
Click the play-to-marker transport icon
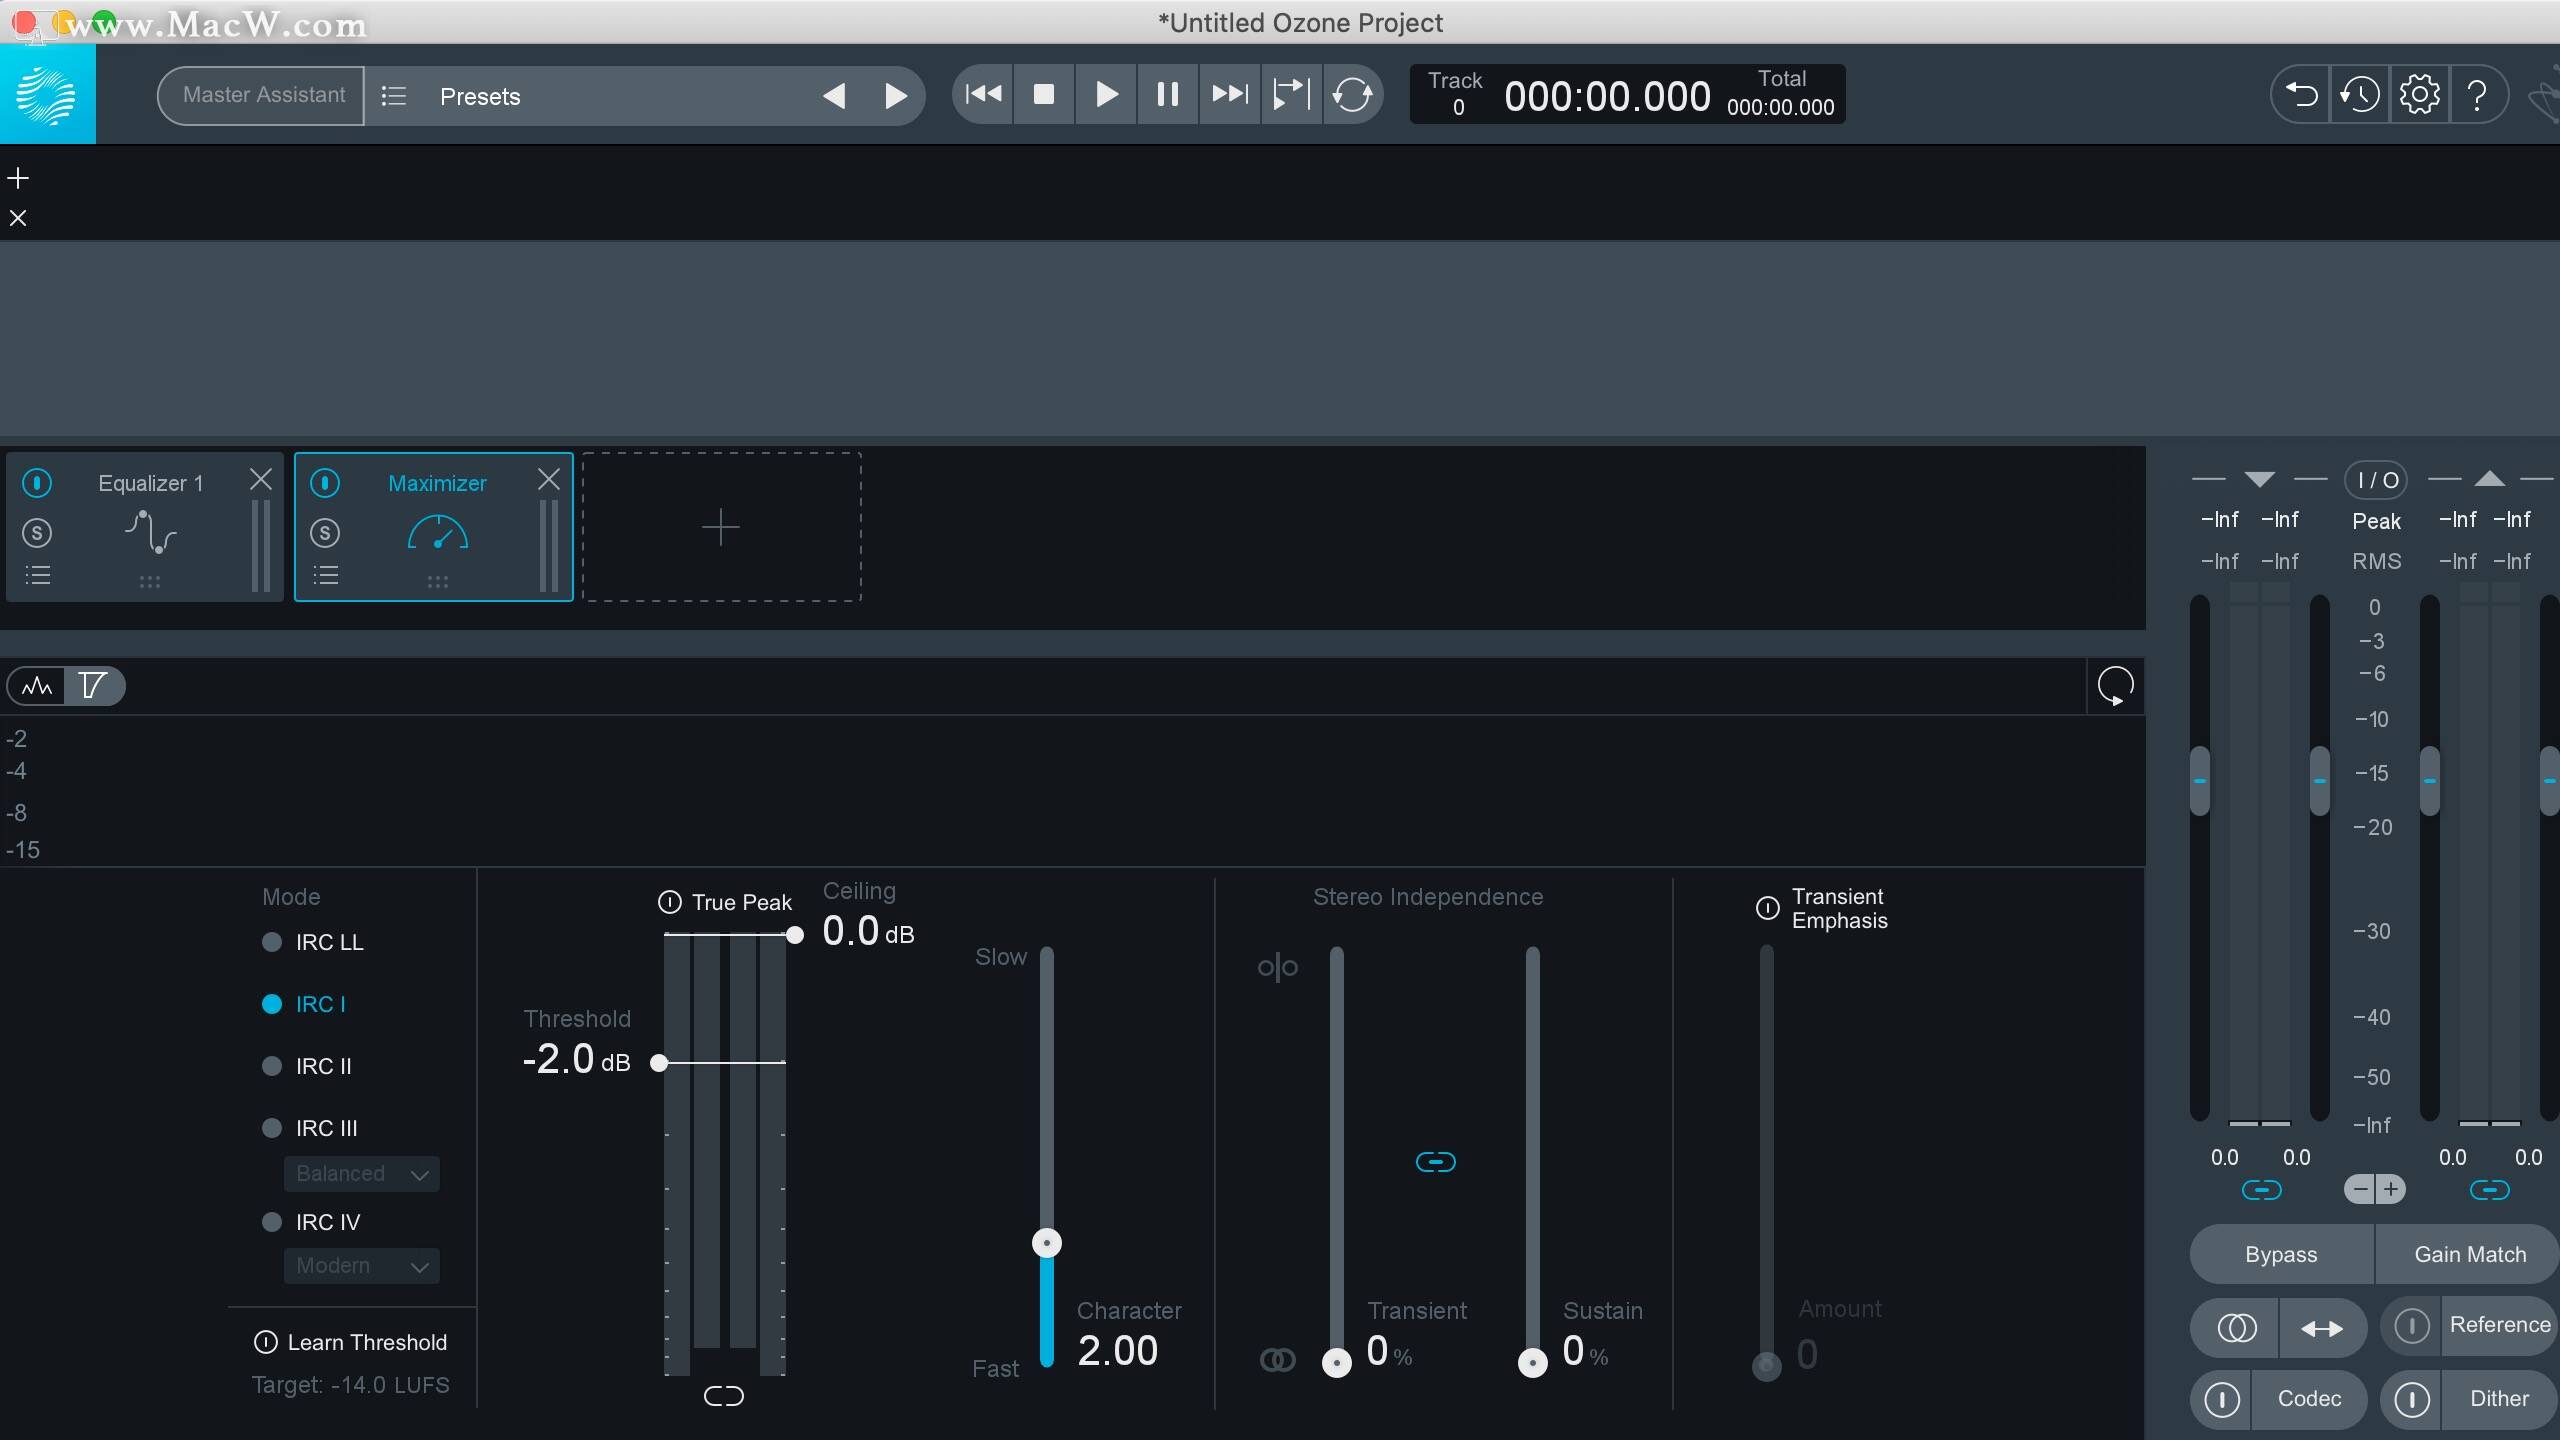point(1291,94)
